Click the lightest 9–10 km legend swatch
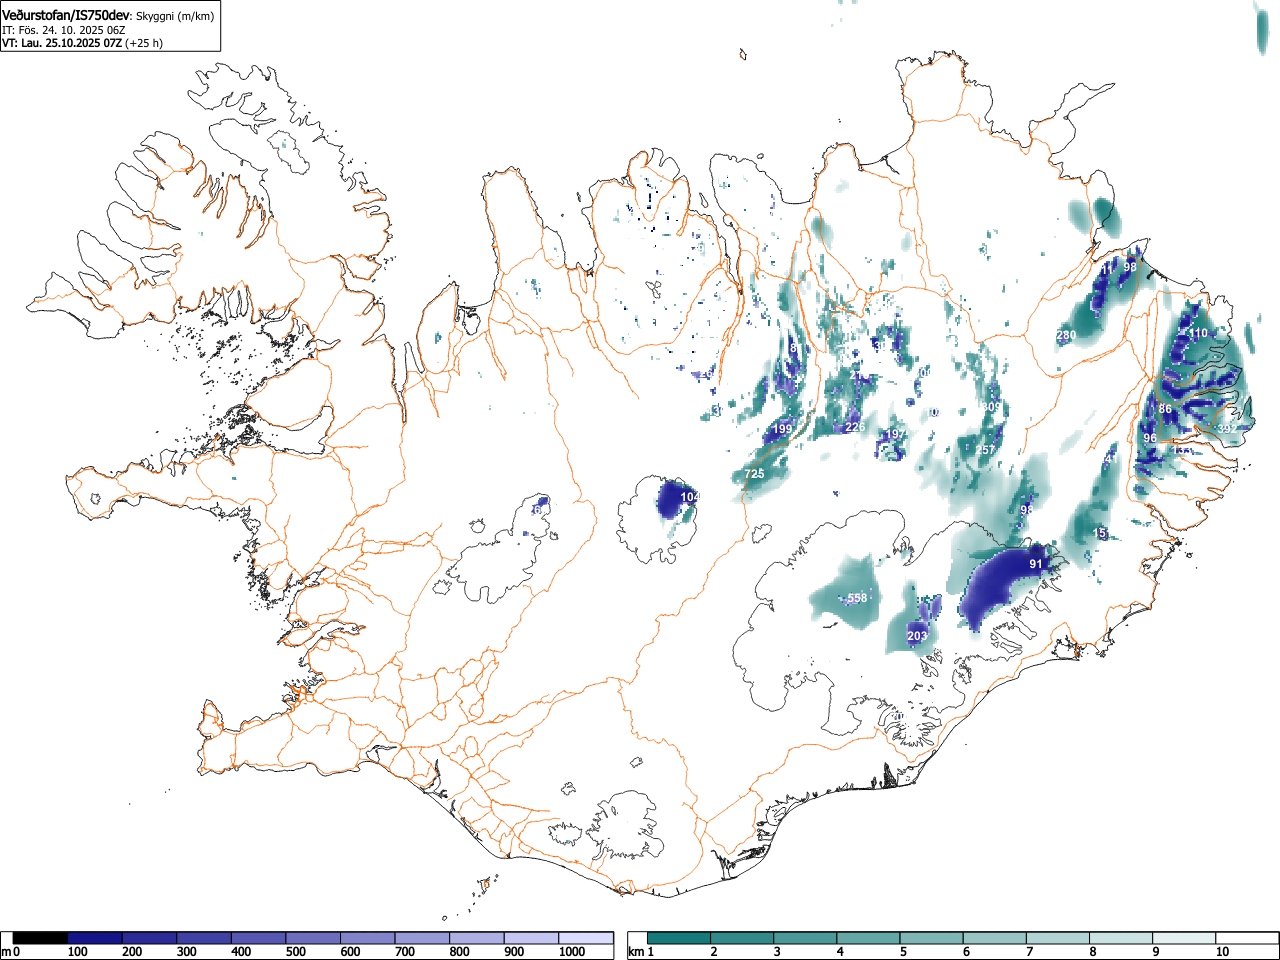1280x960 pixels. 1186,938
